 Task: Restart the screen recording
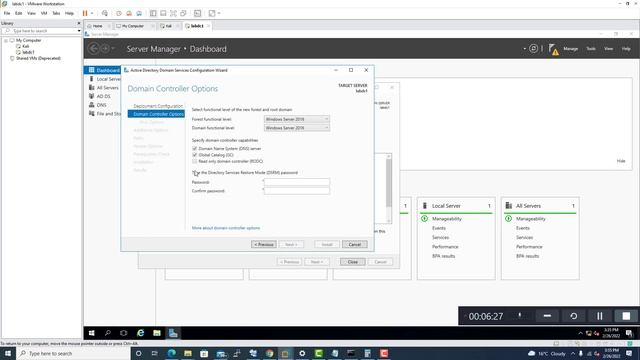click(573, 316)
